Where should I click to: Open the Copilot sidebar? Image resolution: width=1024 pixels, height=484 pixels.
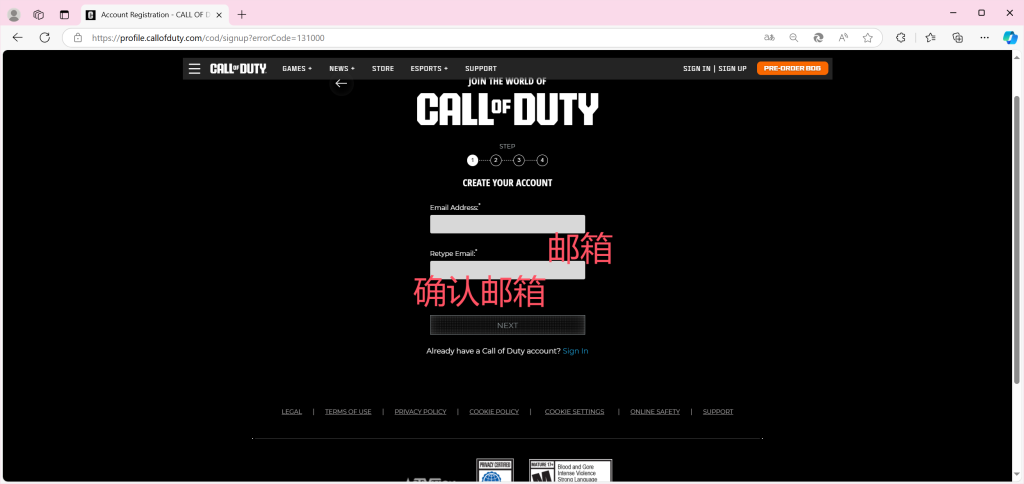(1010, 38)
